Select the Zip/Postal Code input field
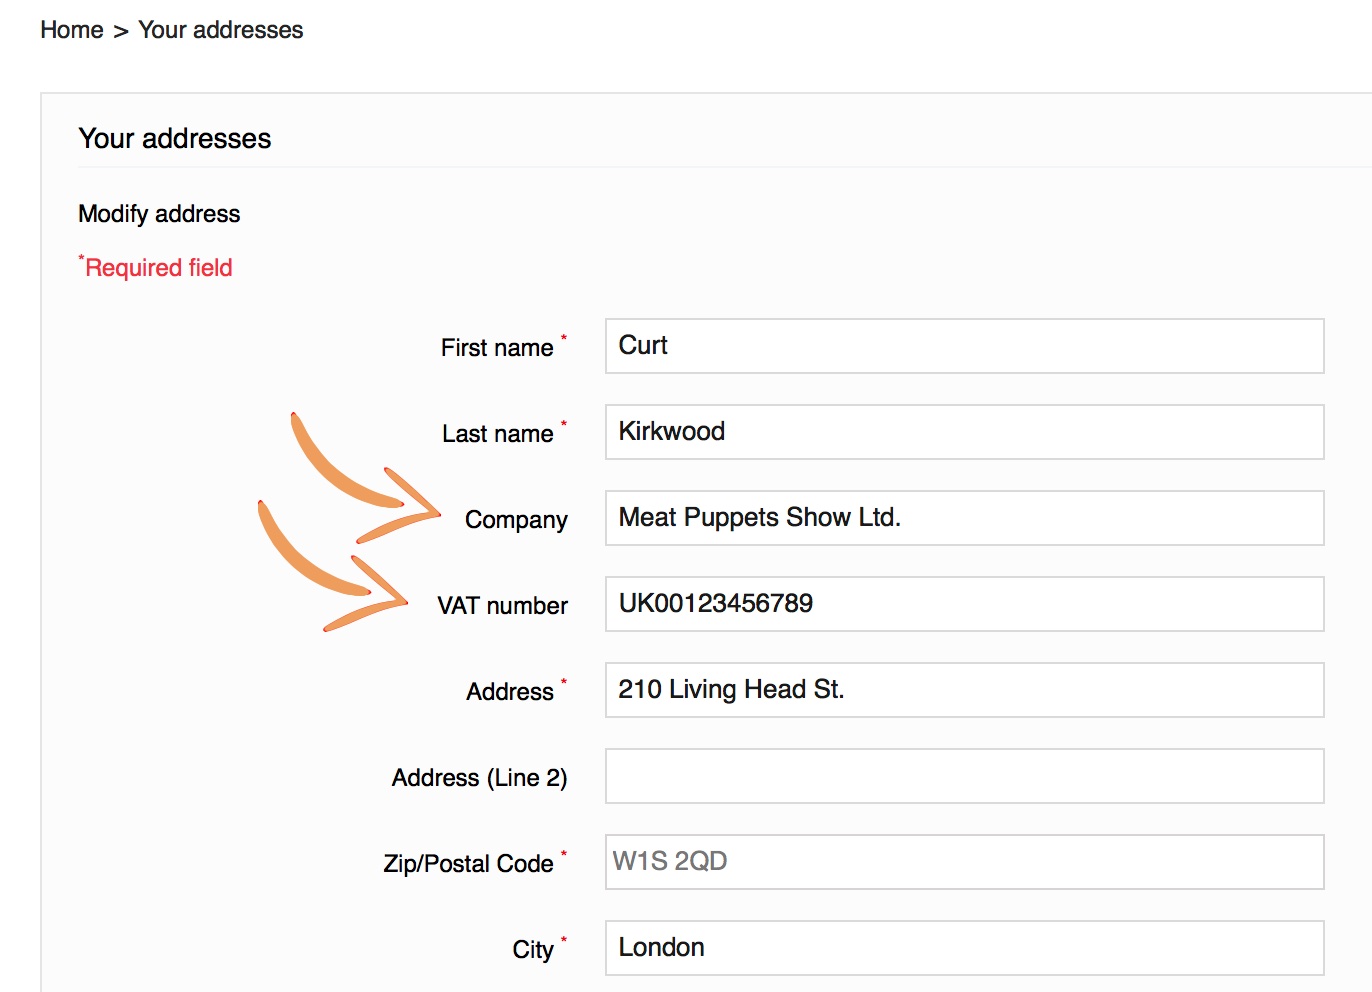The width and height of the screenshot is (1372, 992). (x=964, y=862)
